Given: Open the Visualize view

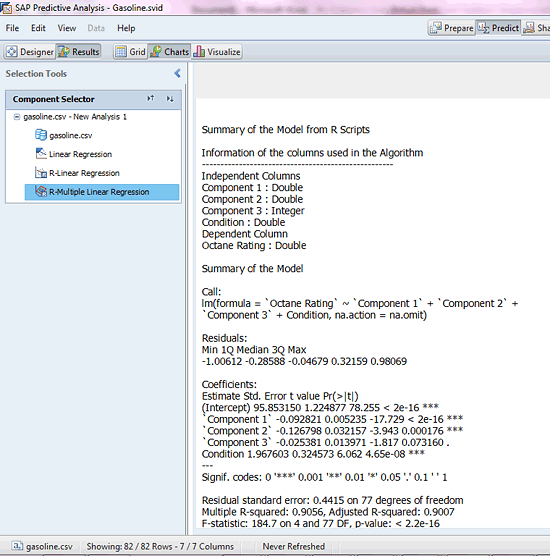Looking at the screenshot, I should (217, 52).
